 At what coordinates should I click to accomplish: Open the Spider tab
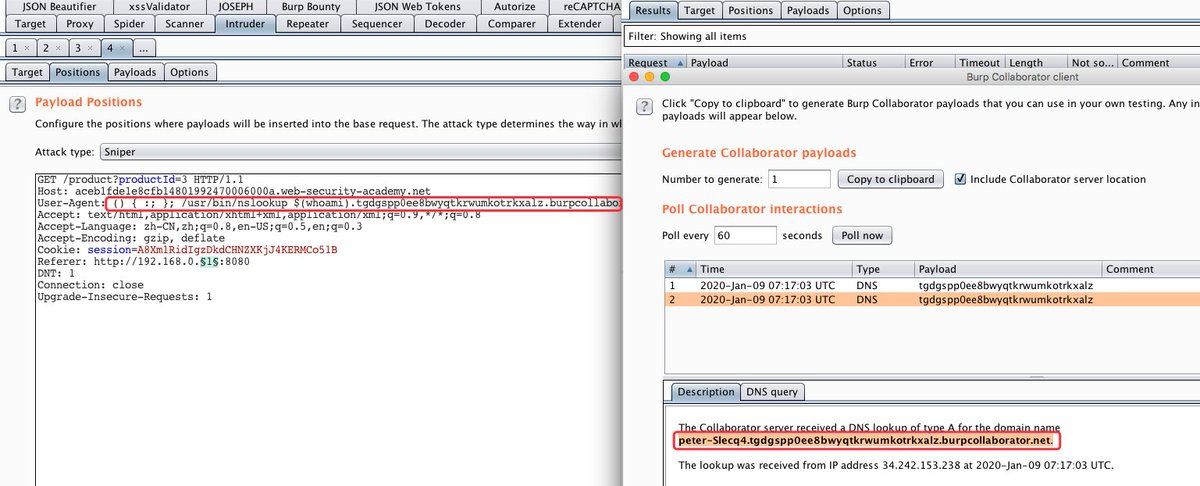[x=129, y=23]
